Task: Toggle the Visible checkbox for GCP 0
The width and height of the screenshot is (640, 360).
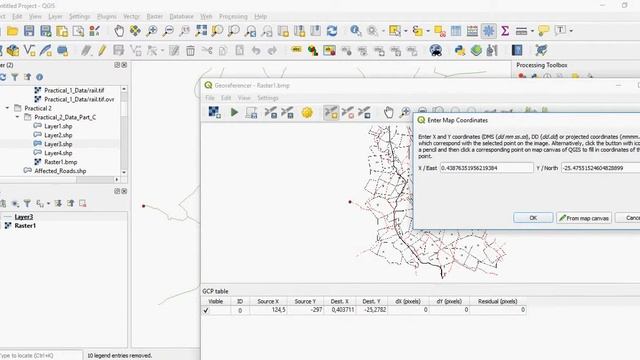Action: (206, 310)
